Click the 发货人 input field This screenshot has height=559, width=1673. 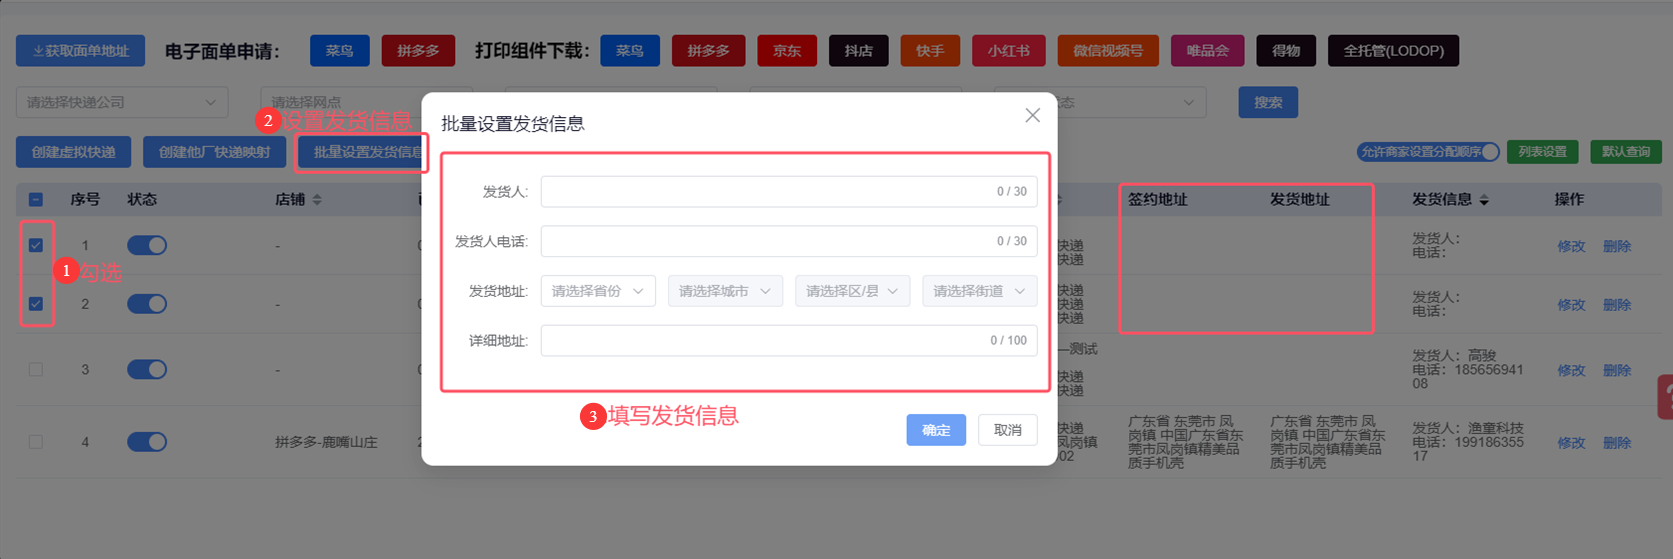pos(789,191)
